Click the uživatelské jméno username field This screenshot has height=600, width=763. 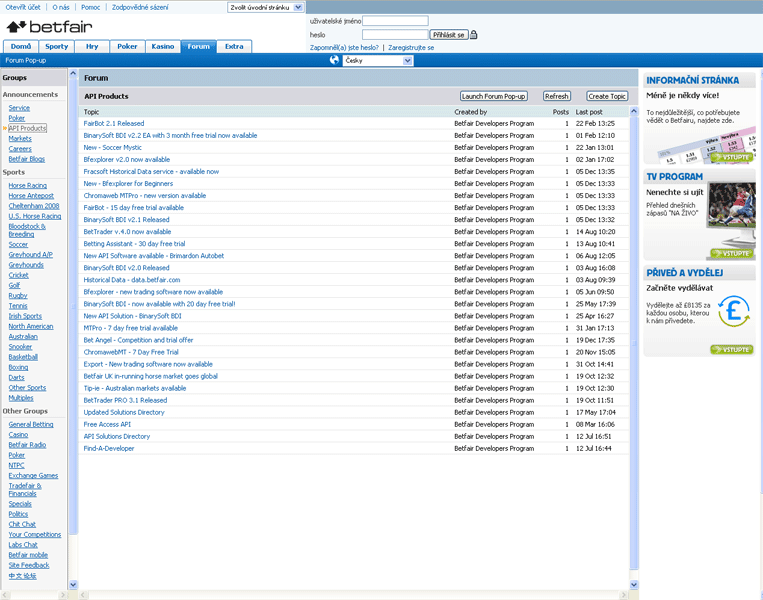coord(395,20)
